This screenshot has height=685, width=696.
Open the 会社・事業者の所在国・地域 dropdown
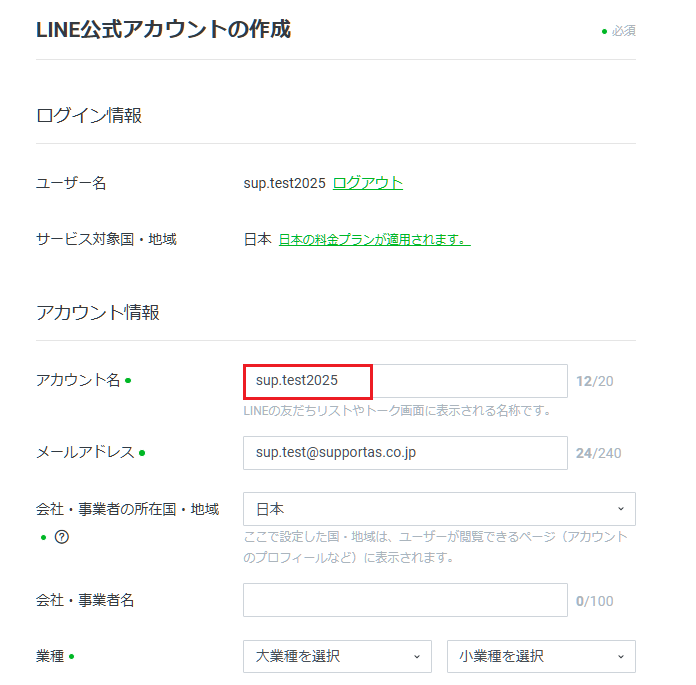point(439,509)
